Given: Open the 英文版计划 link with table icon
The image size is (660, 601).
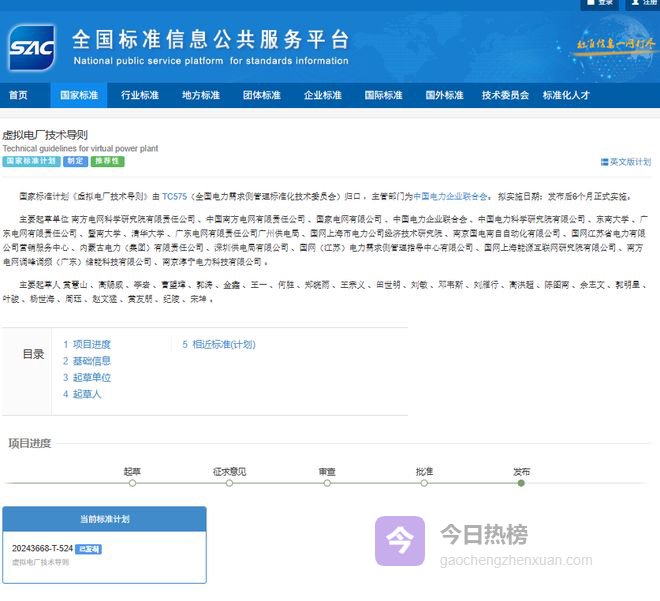Looking at the screenshot, I should pos(625,161).
